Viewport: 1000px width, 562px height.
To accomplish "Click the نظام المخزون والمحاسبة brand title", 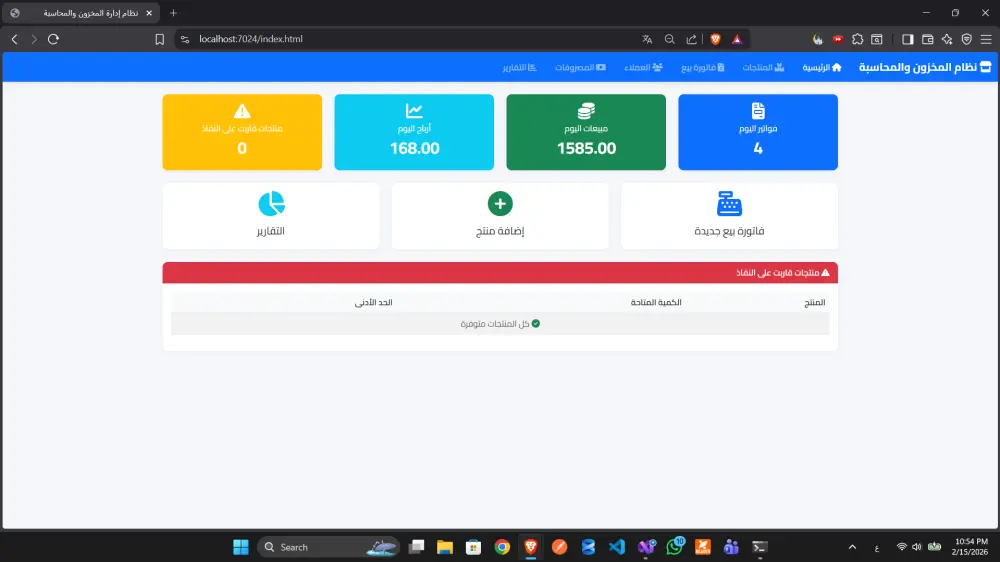I will (925, 67).
